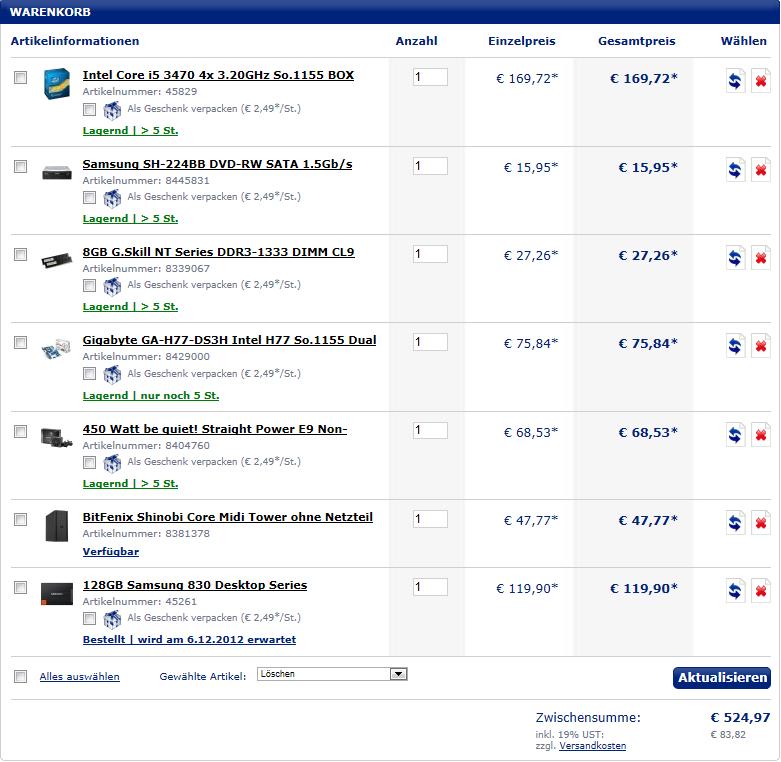
Task: Click the Versandkosten link
Action: pyautogui.click(x=592, y=746)
